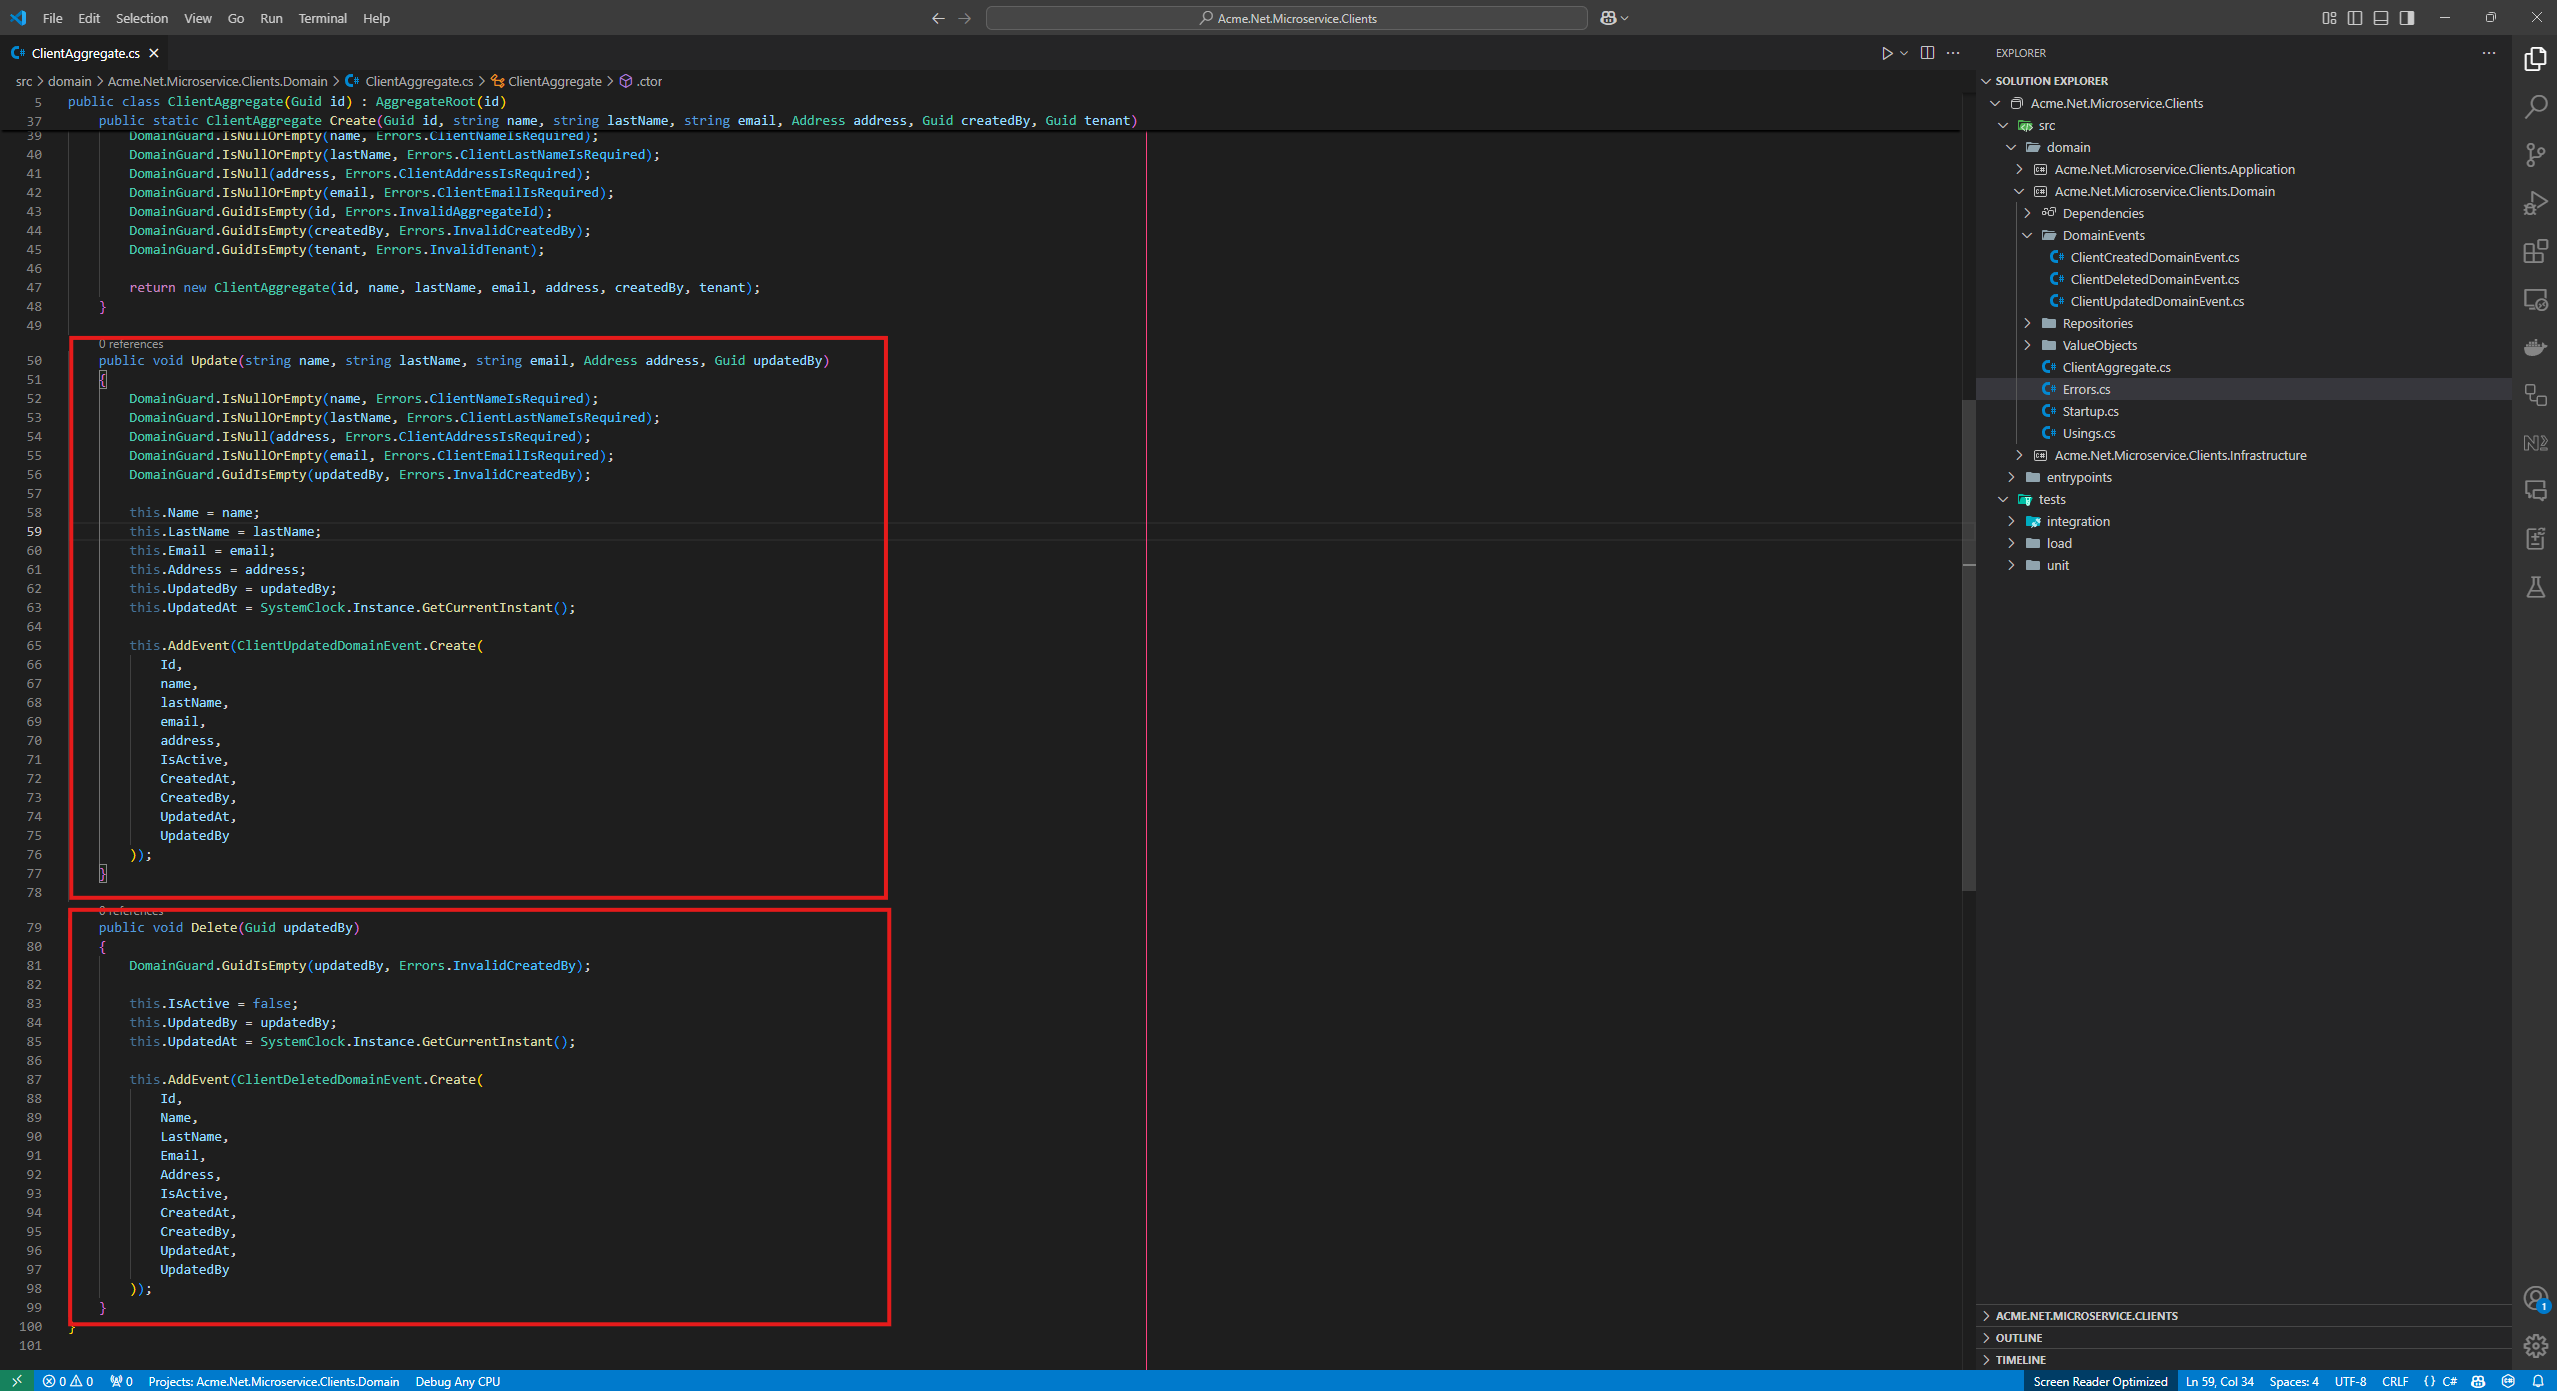Open the Source Control view icon
The image size is (2557, 1391).
coord(2535,155)
